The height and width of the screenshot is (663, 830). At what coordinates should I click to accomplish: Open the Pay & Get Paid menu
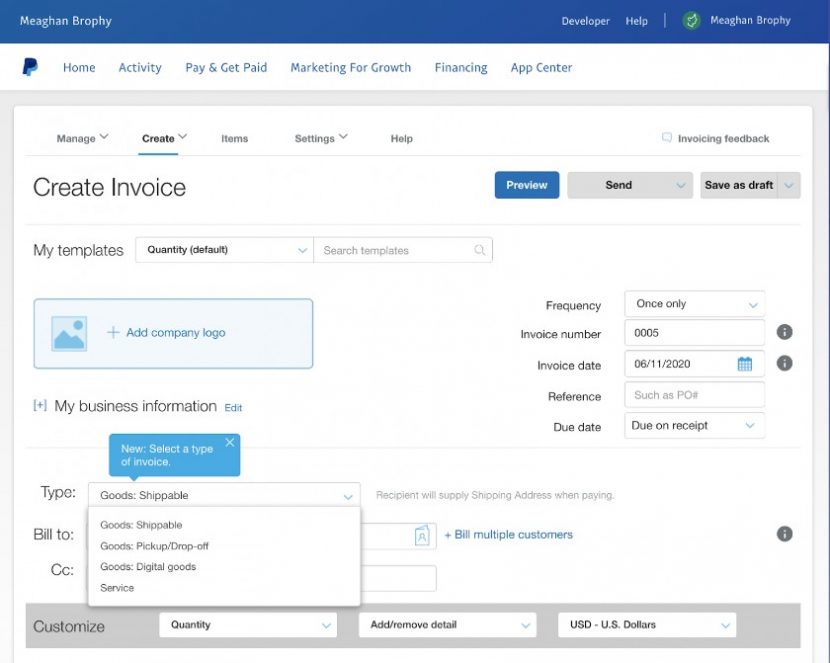point(226,67)
